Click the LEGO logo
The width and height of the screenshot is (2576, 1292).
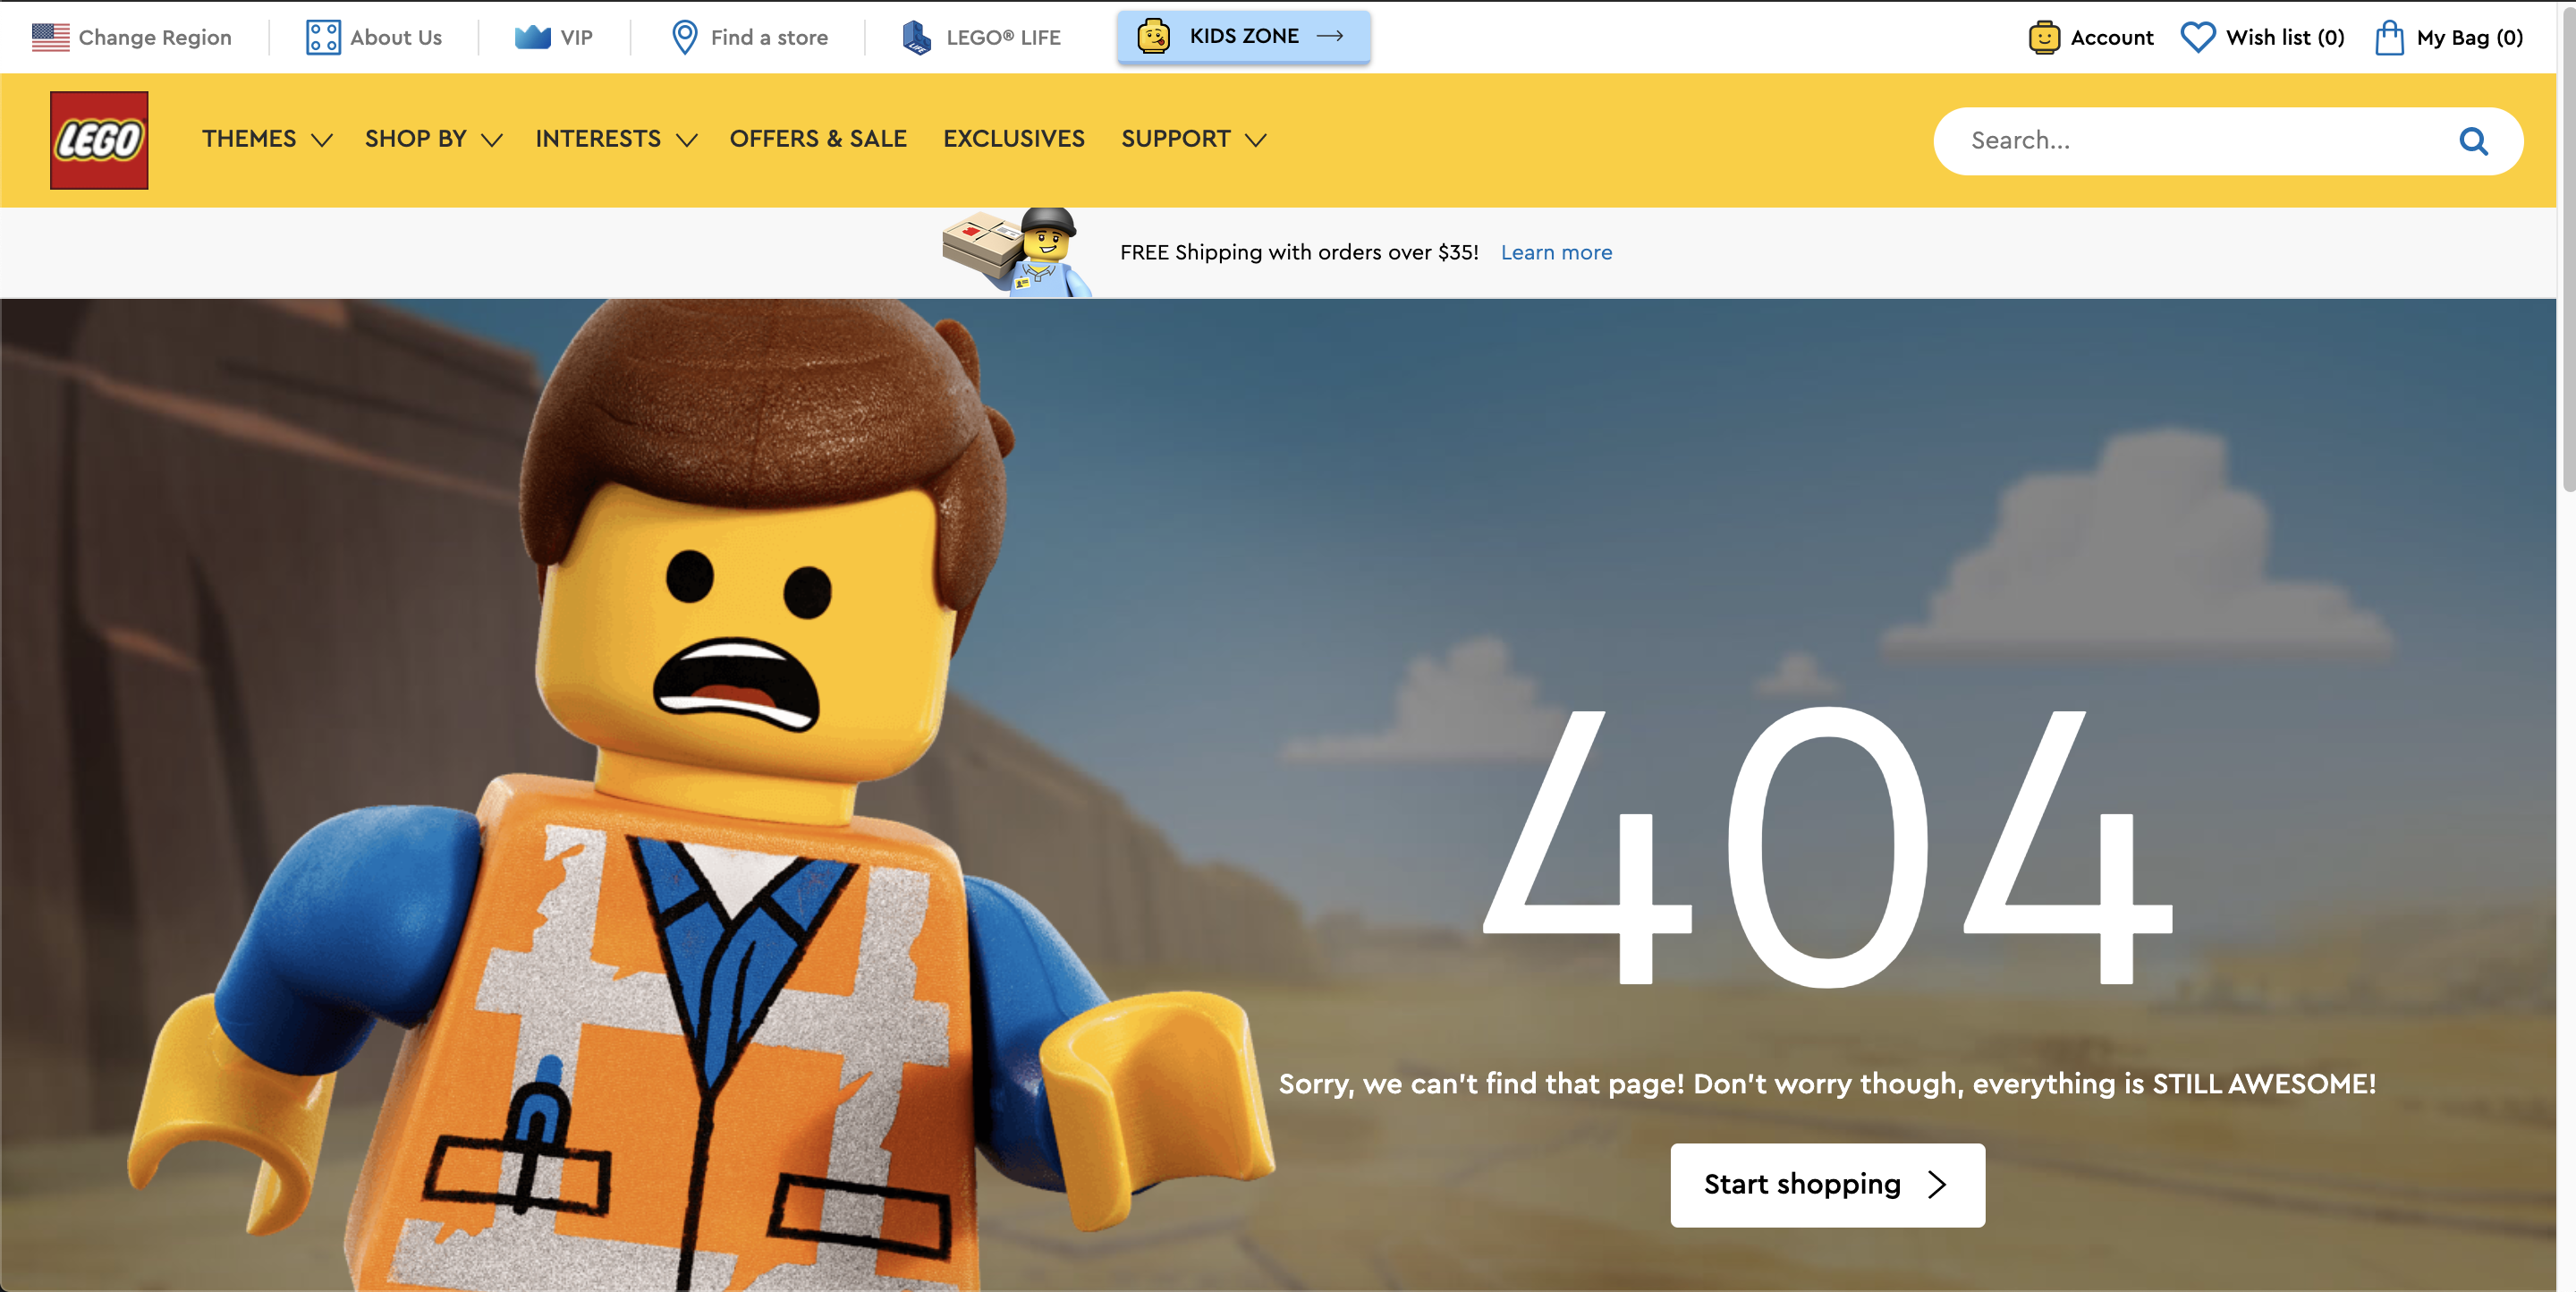[99, 140]
